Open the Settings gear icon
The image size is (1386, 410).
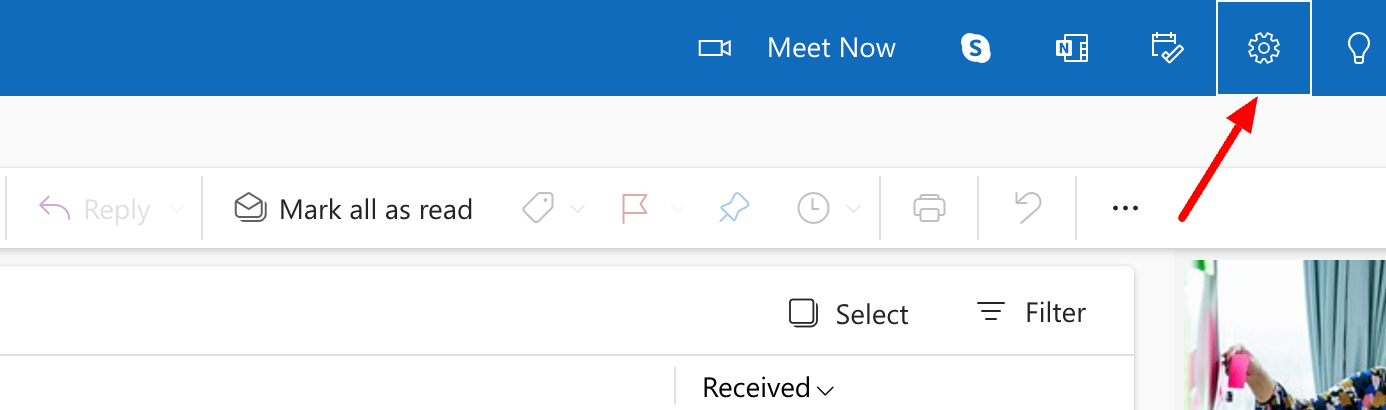[x=1264, y=48]
